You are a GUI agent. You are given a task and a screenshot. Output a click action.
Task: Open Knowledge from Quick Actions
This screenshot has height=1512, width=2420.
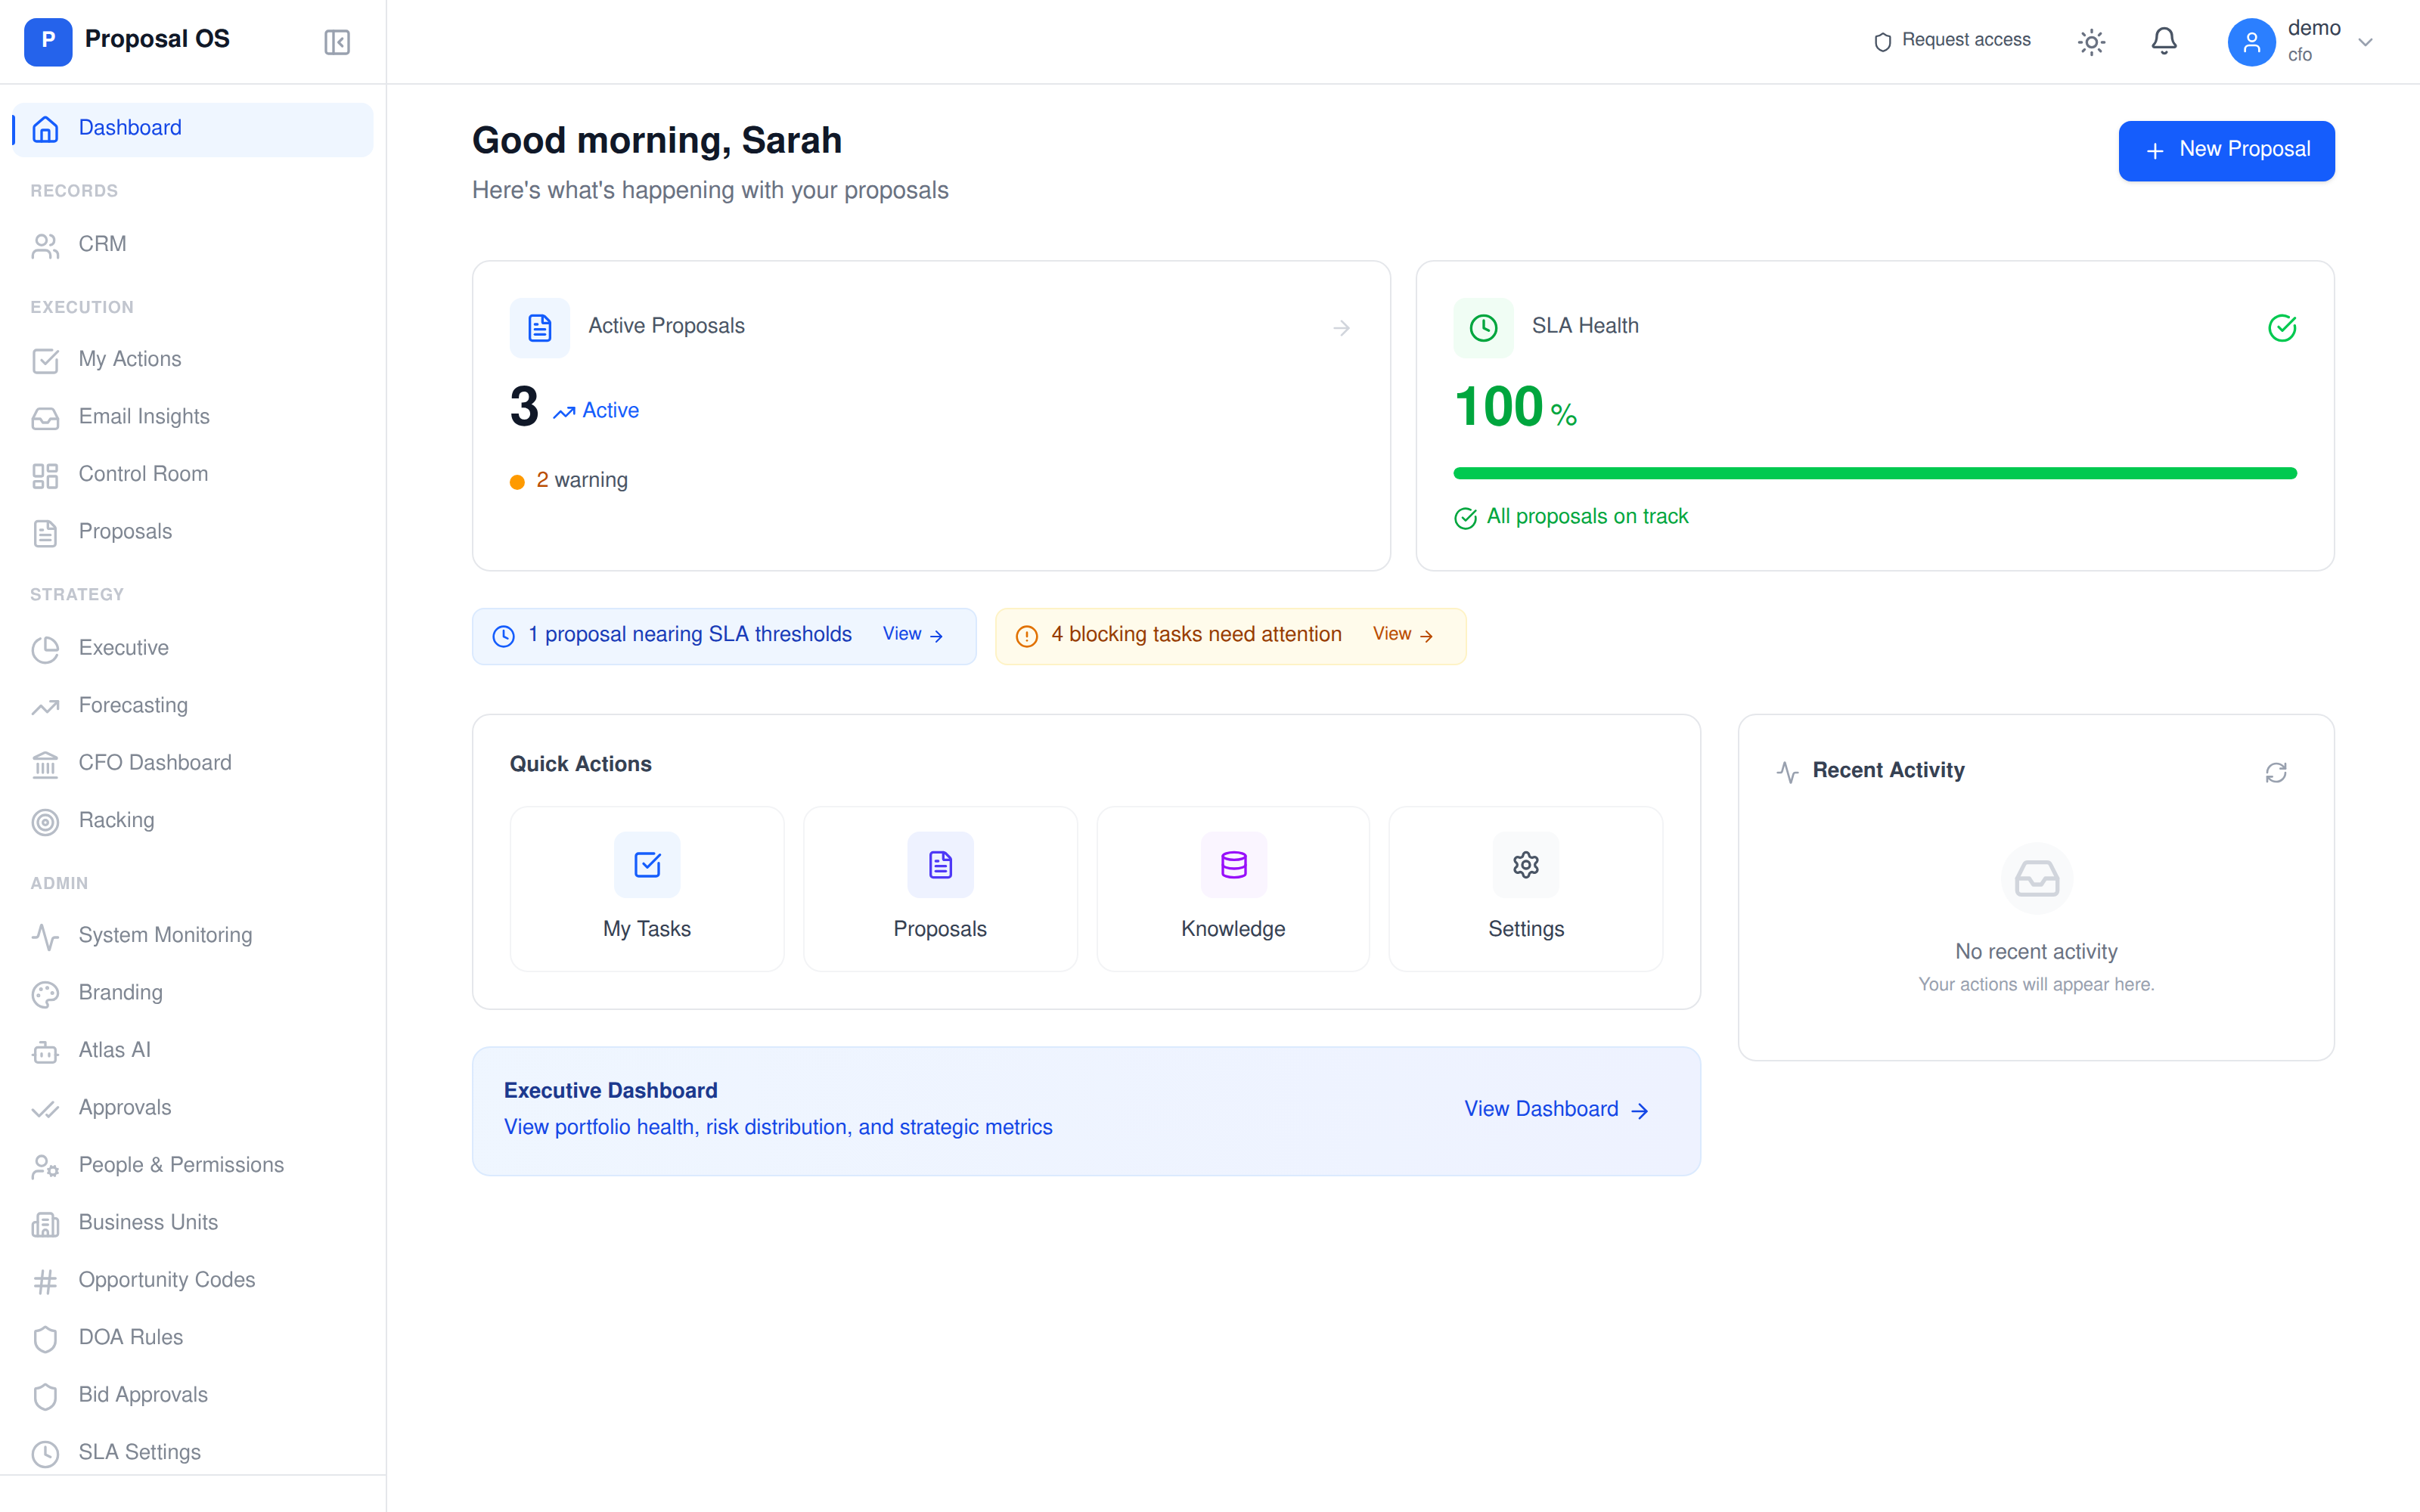[1232, 888]
